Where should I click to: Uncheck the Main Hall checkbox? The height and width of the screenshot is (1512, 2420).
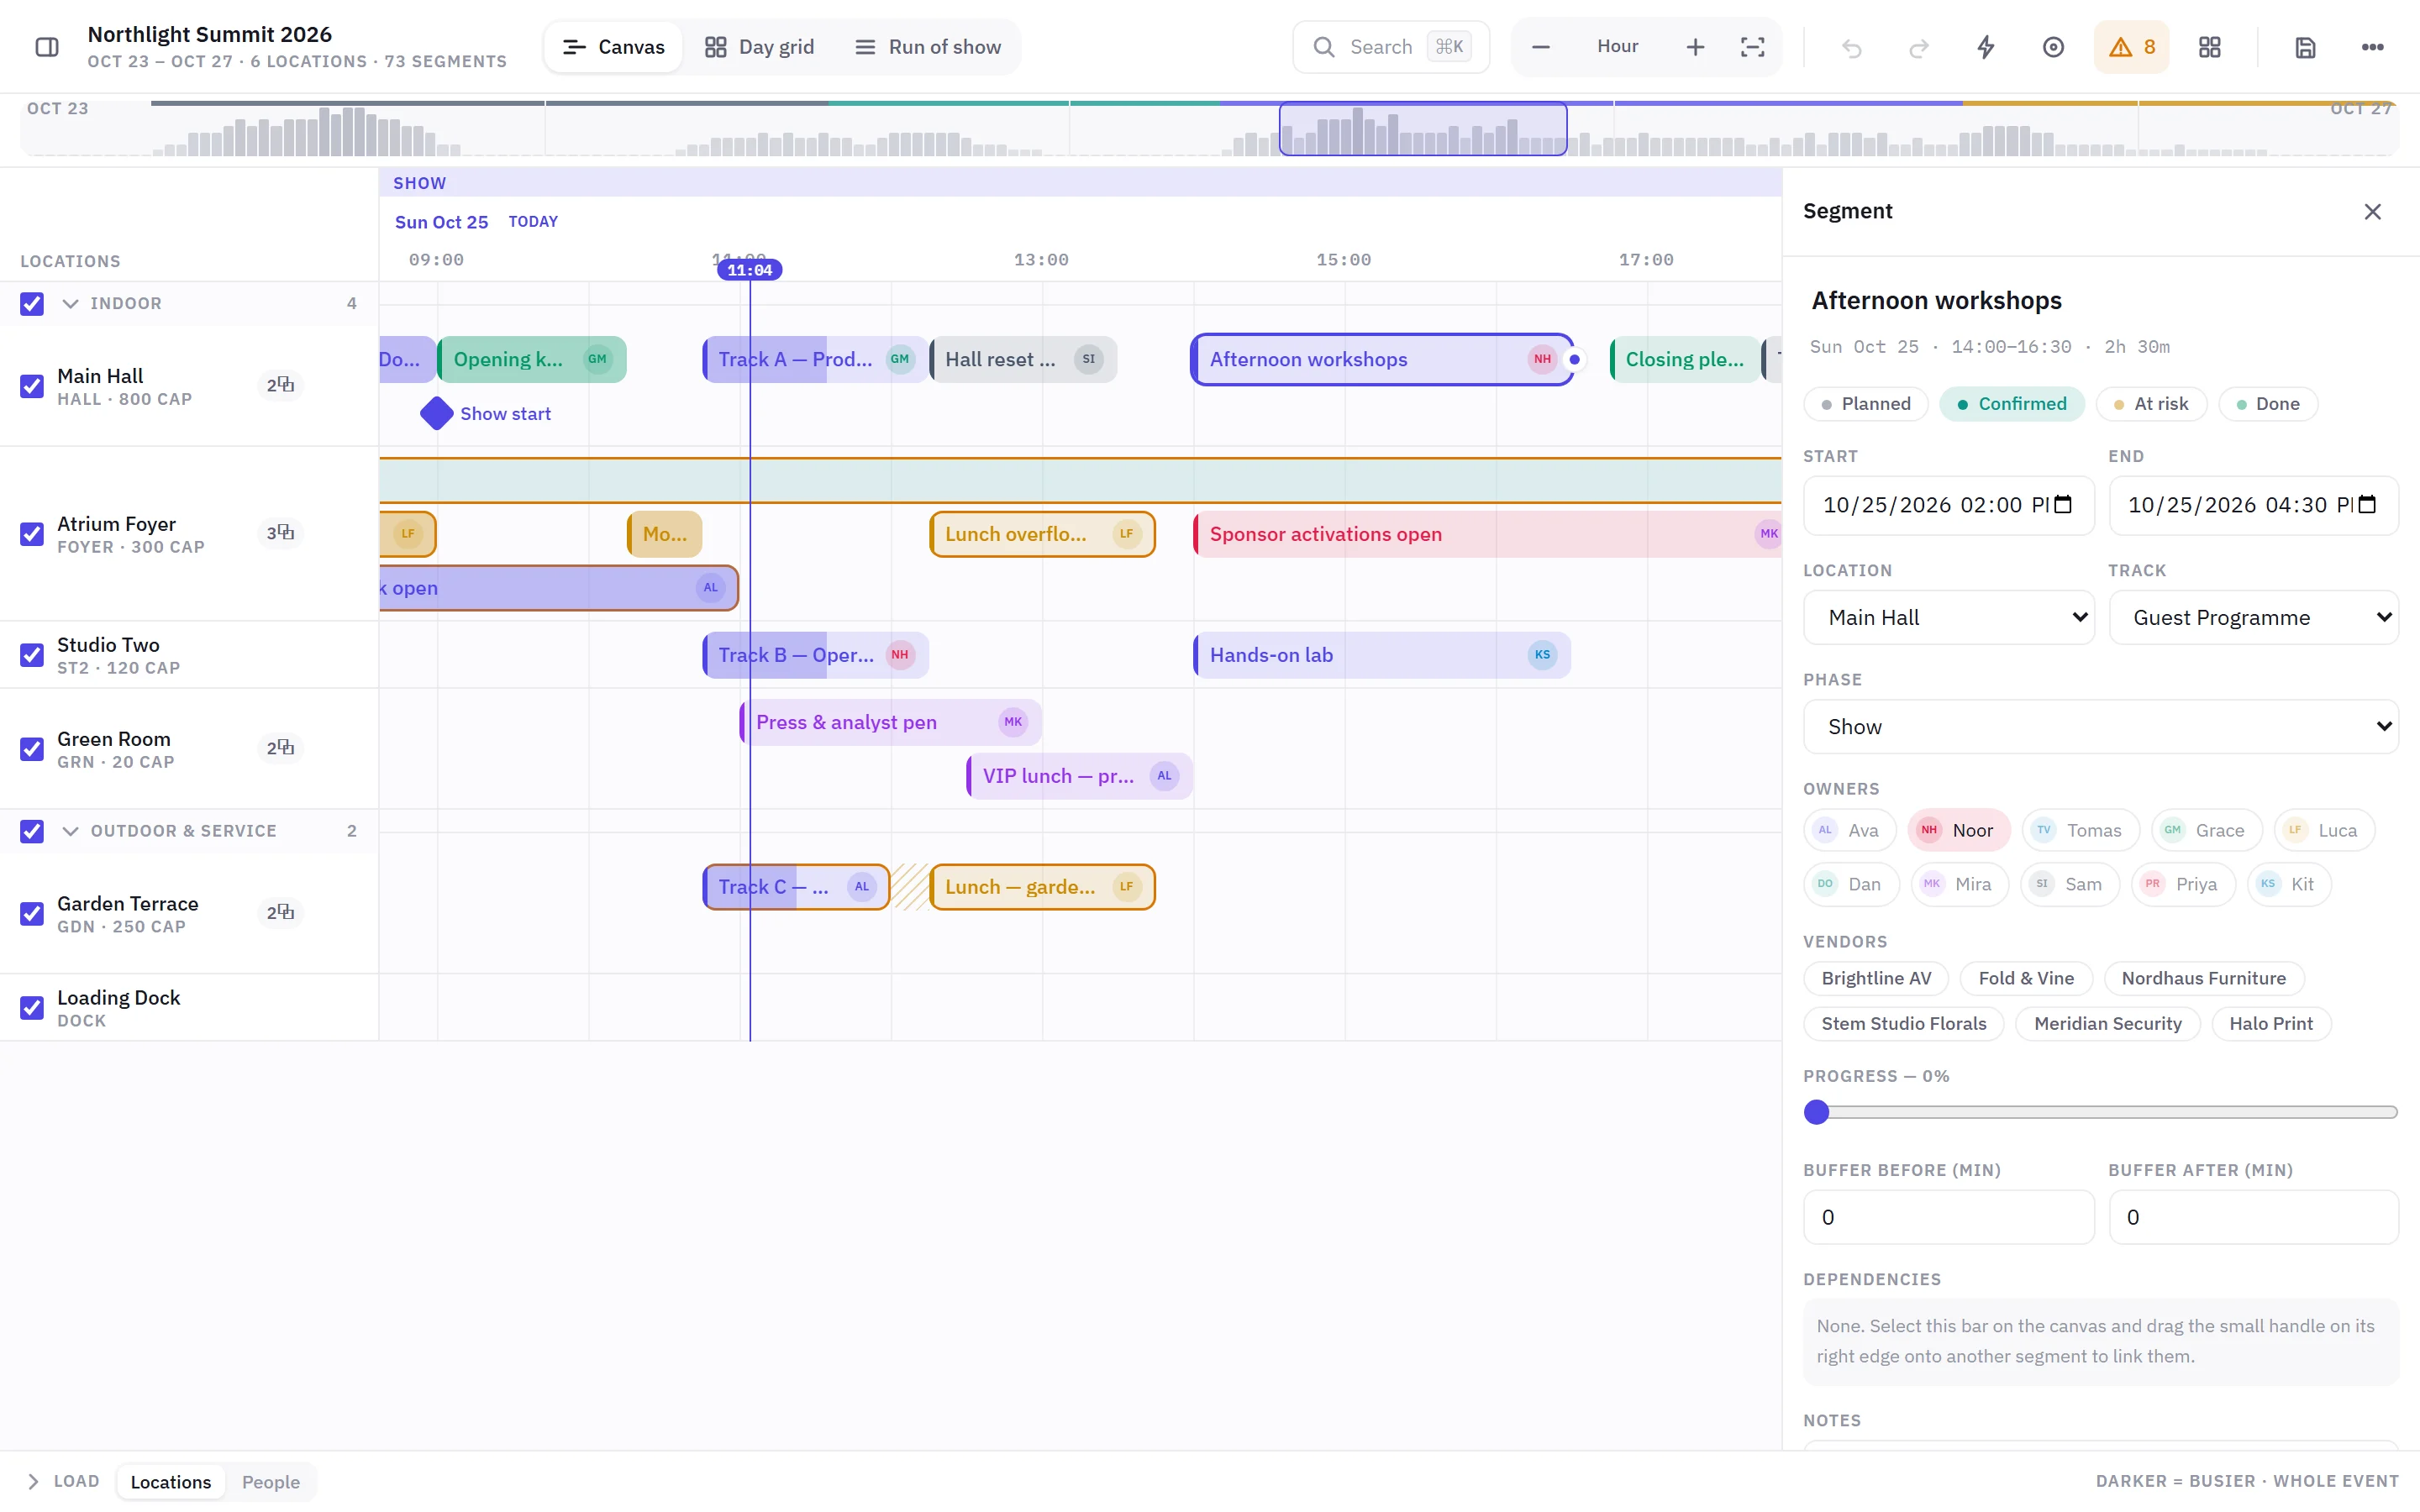click(x=32, y=386)
